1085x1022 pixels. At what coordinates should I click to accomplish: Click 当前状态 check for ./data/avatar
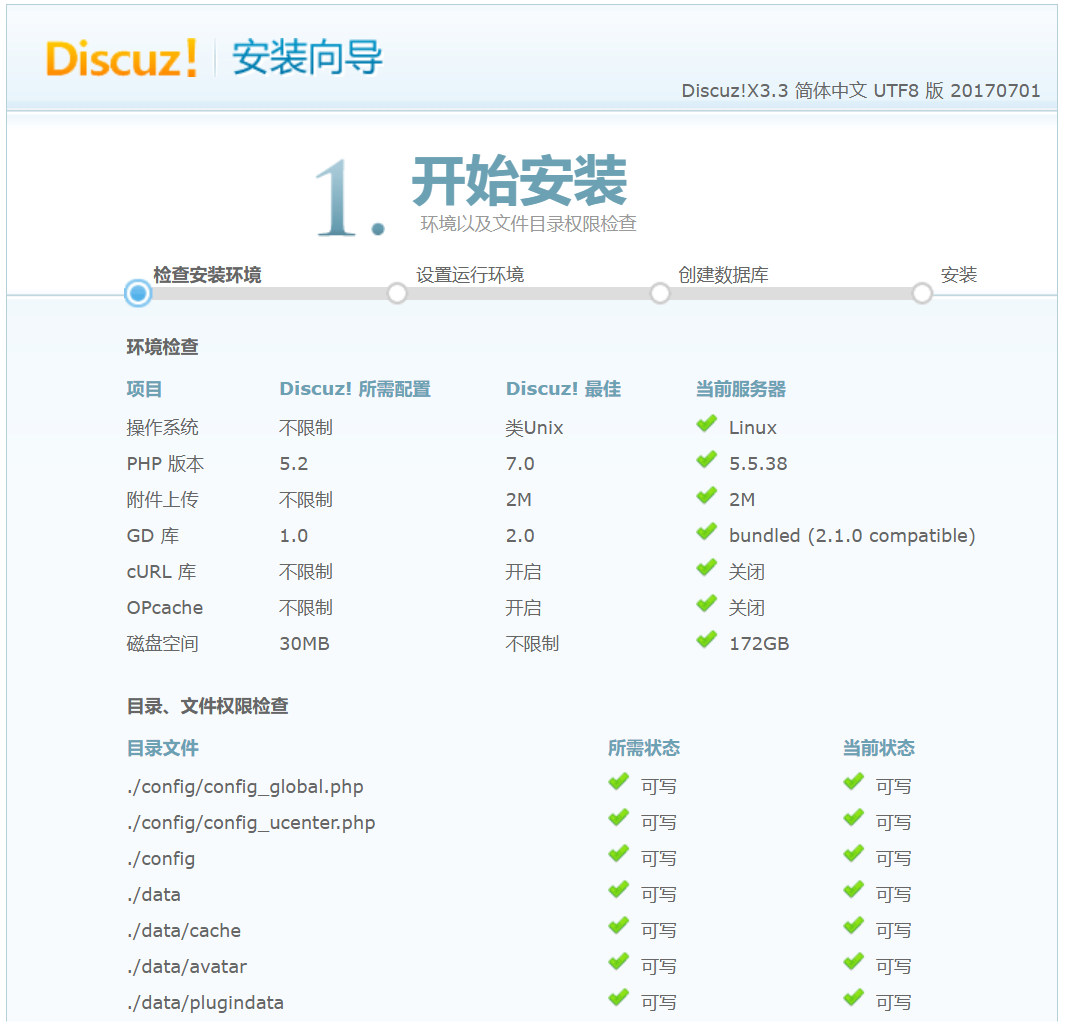pos(854,962)
